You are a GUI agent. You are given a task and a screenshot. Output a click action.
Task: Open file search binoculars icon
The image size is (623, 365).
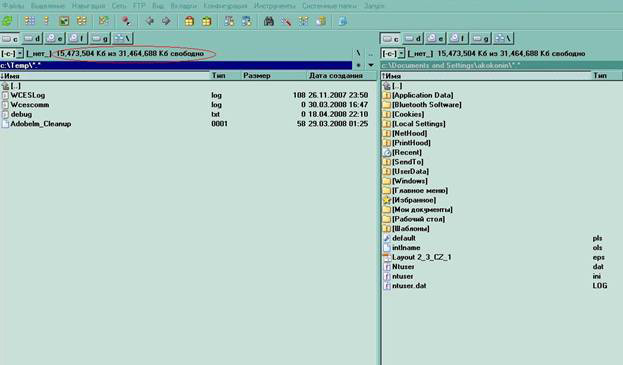[x=269, y=21]
